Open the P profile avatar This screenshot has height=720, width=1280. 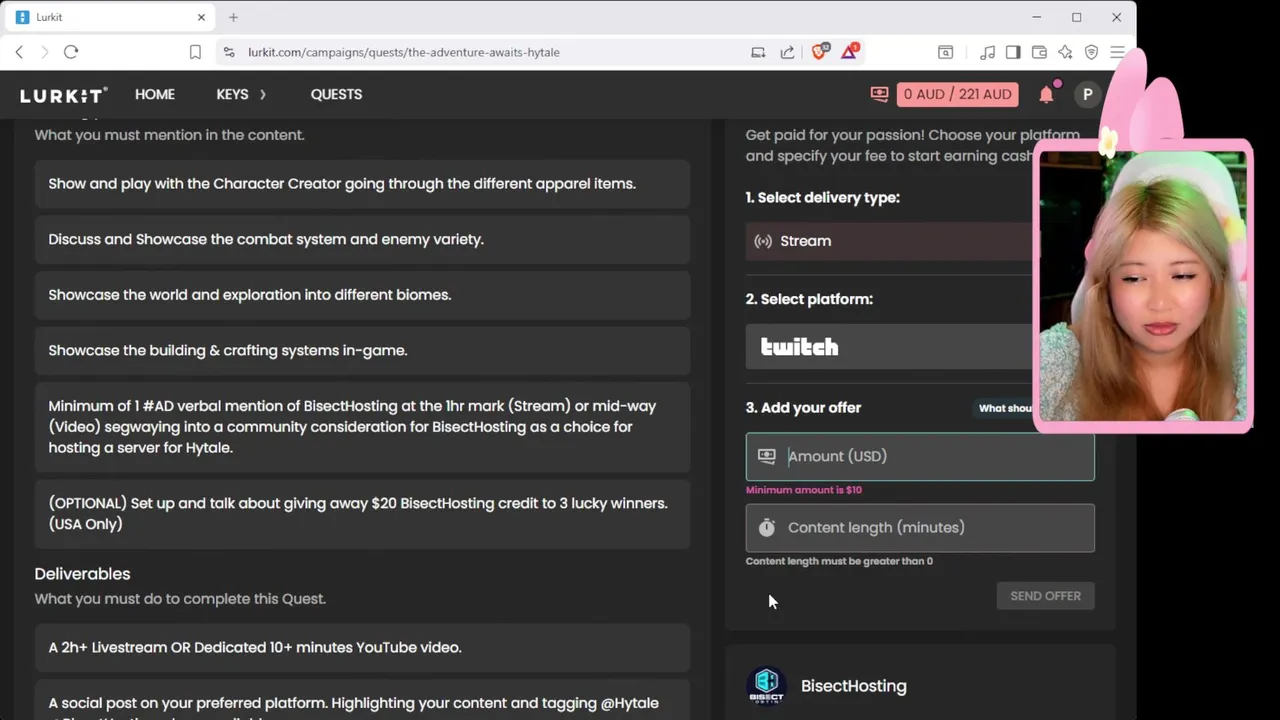point(1087,94)
